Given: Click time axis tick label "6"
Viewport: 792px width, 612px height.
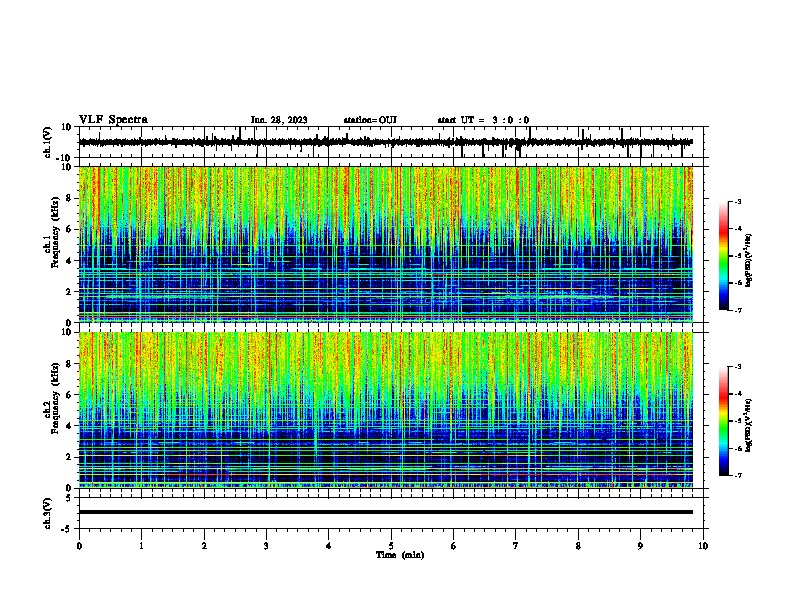Looking at the screenshot, I should point(453,546).
